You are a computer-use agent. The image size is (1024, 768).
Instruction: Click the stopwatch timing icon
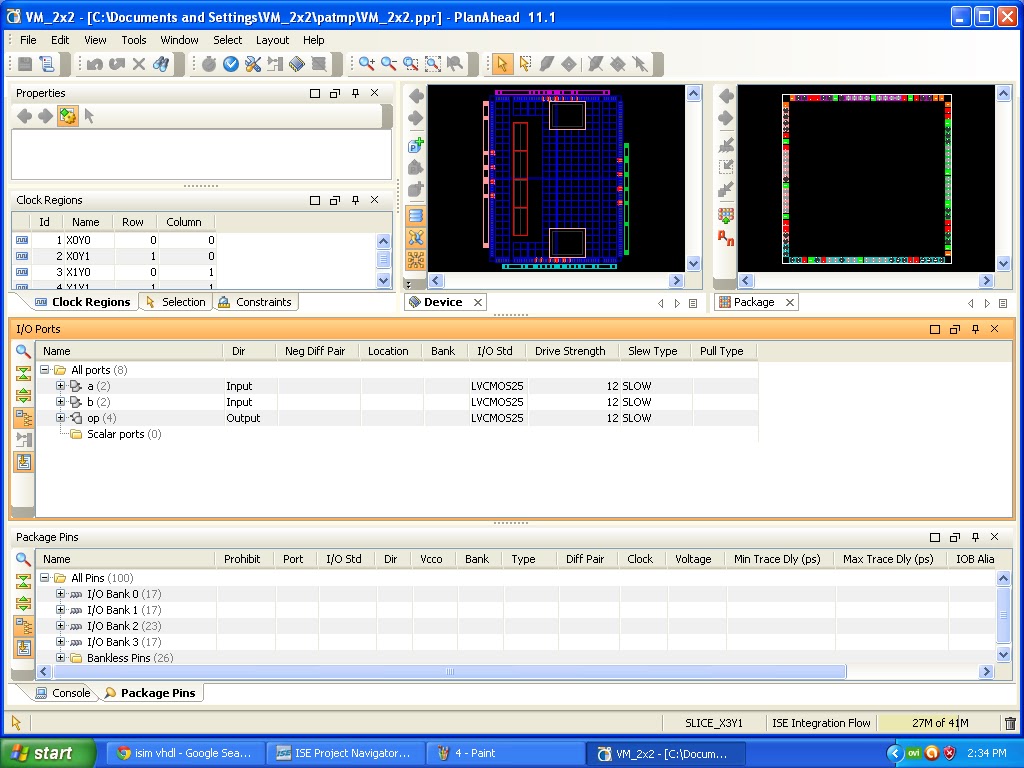tap(209, 63)
